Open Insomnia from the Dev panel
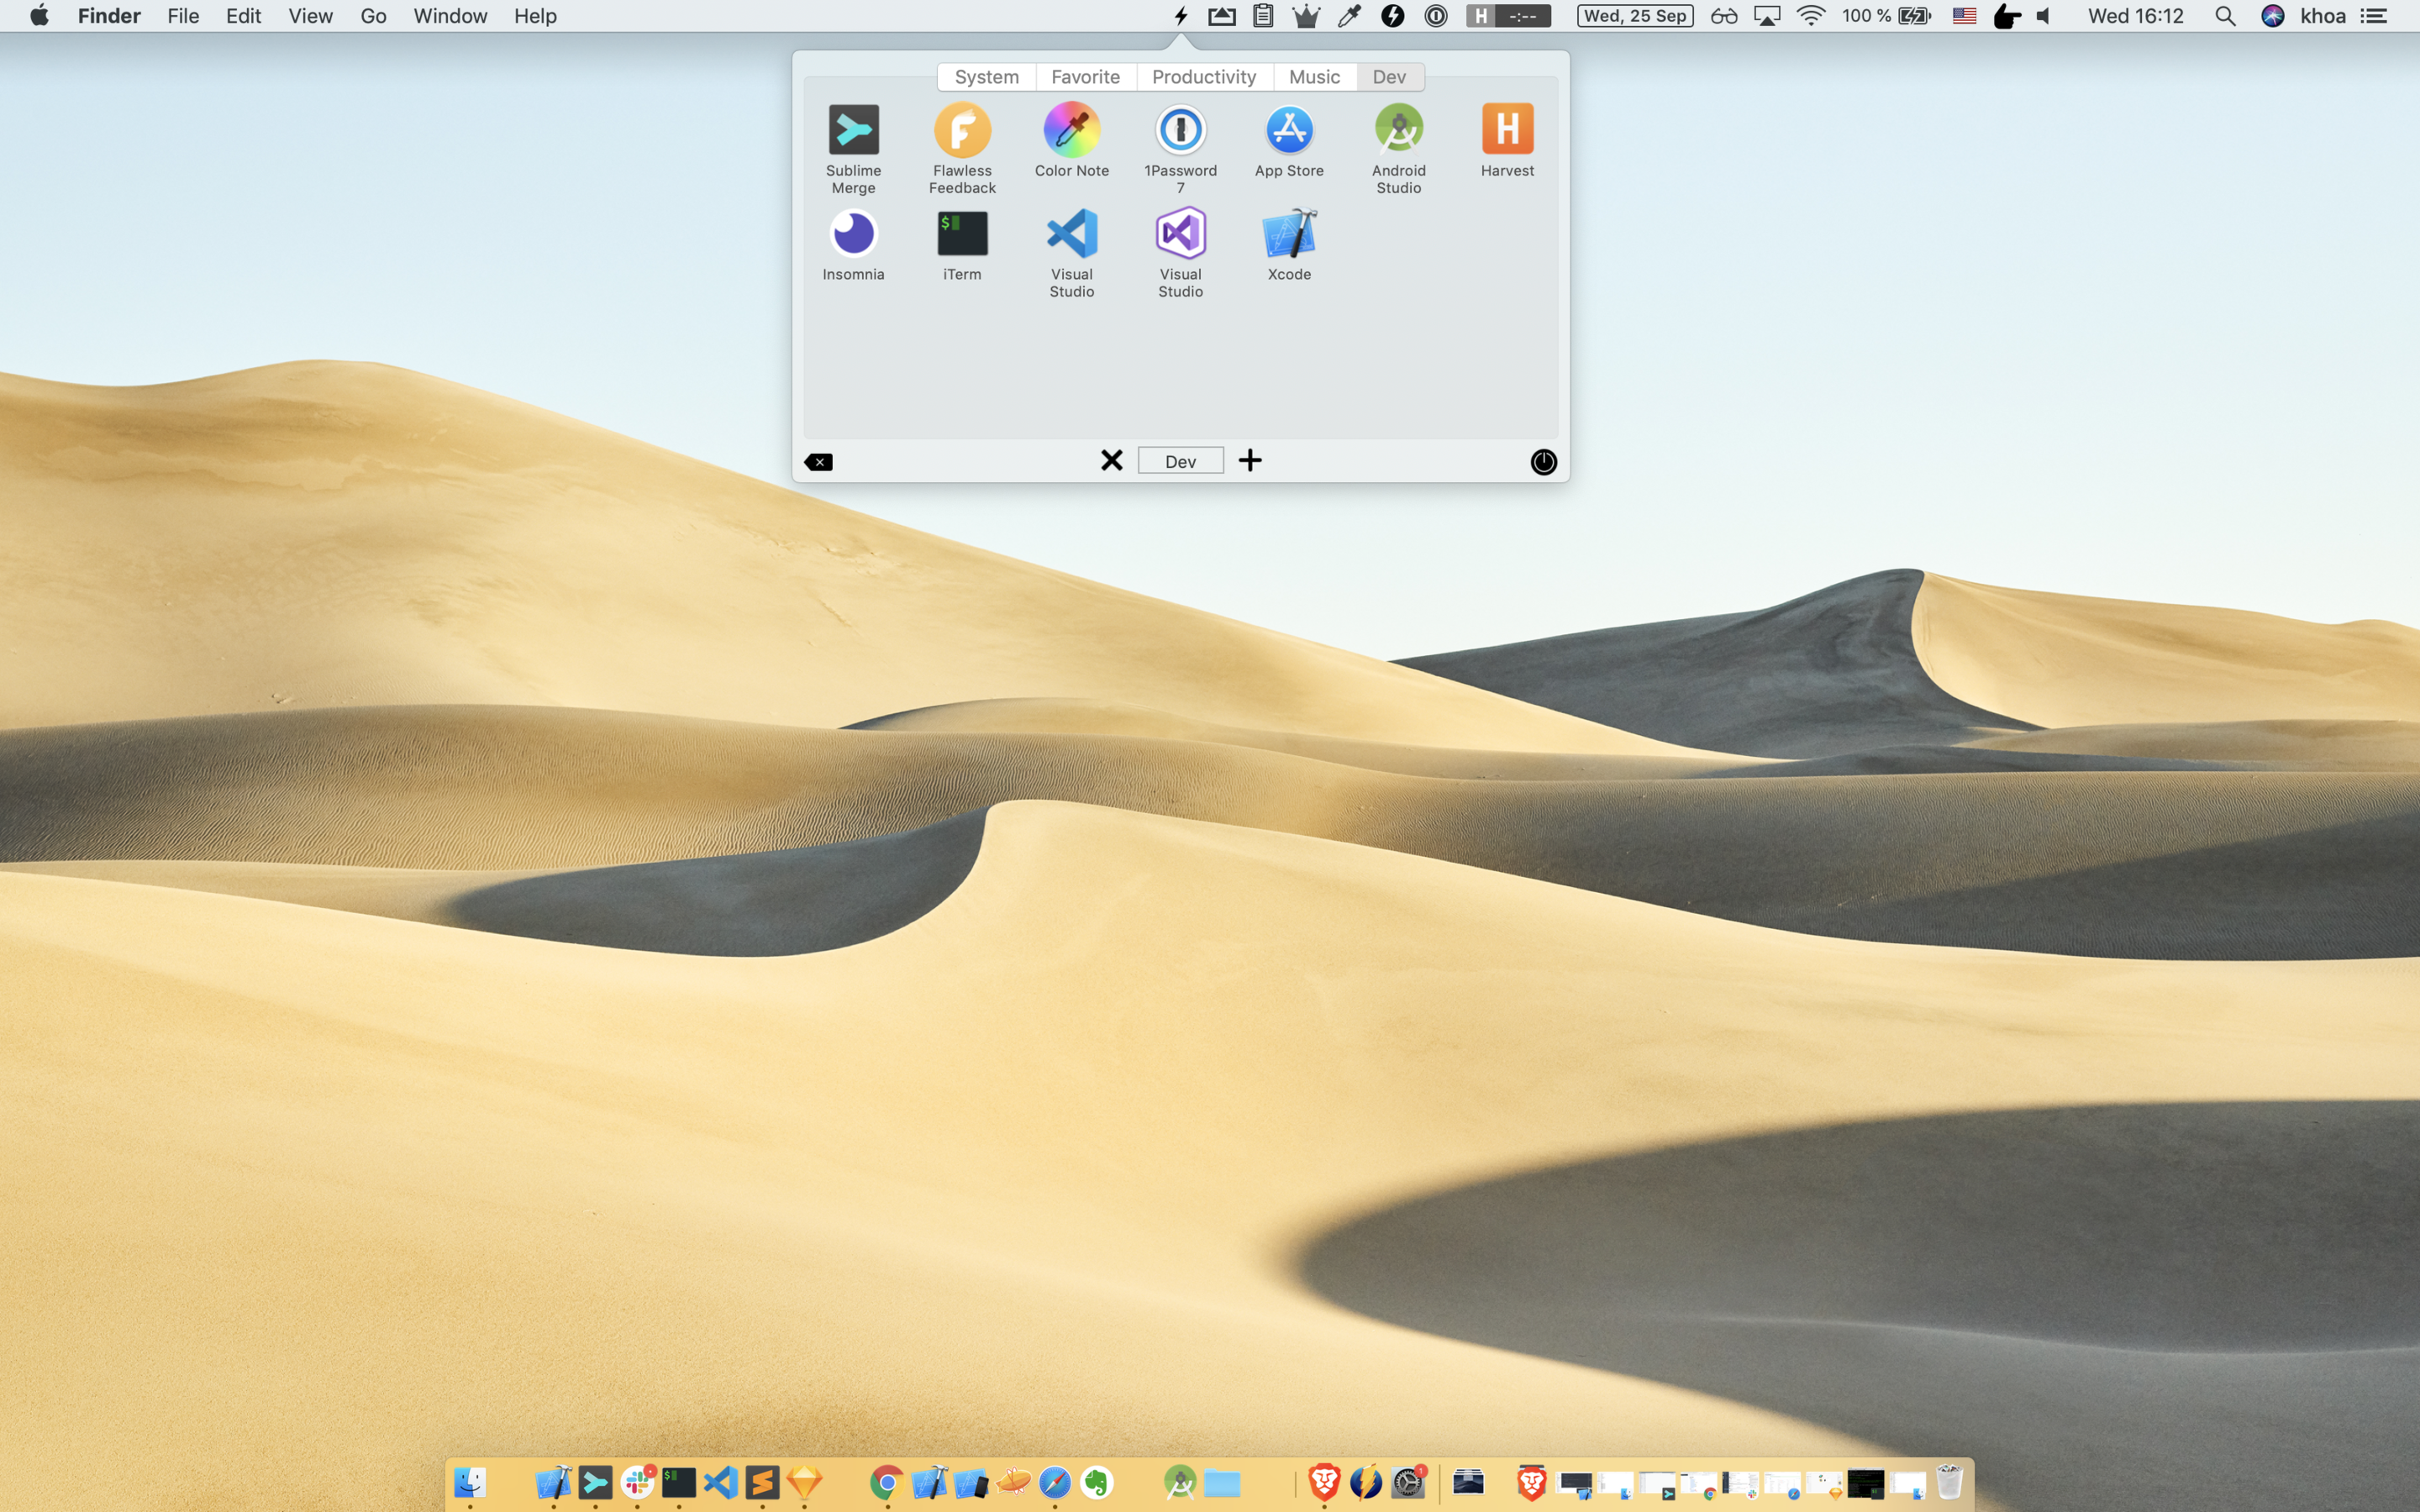Viewport: 2420px width, 1512px height. tap(853, 234)
